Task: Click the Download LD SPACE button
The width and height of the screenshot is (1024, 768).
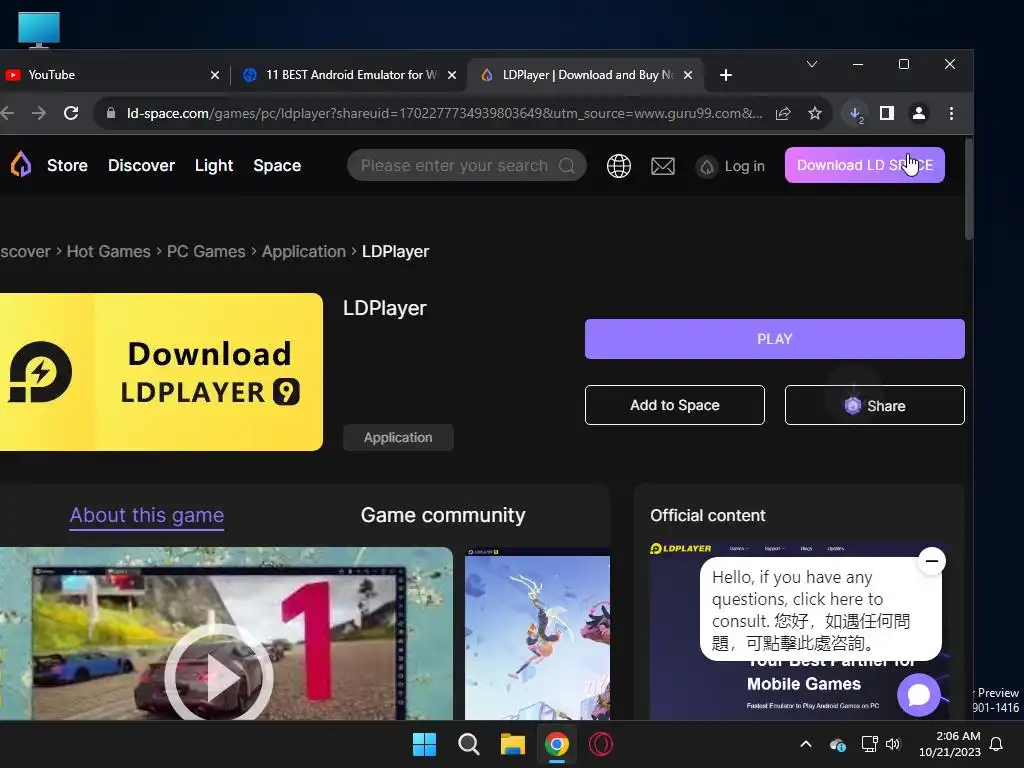Action: [x=865, y=165]
